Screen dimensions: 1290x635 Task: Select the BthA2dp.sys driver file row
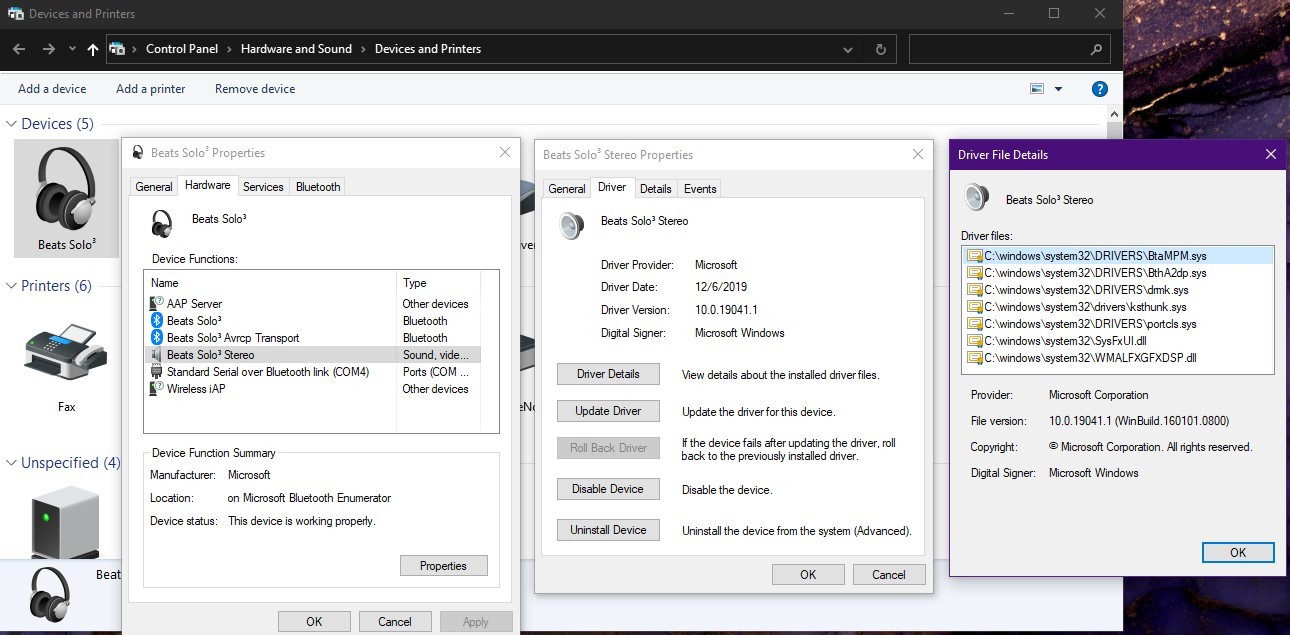pyautogui.click(x=1118, y=273)
